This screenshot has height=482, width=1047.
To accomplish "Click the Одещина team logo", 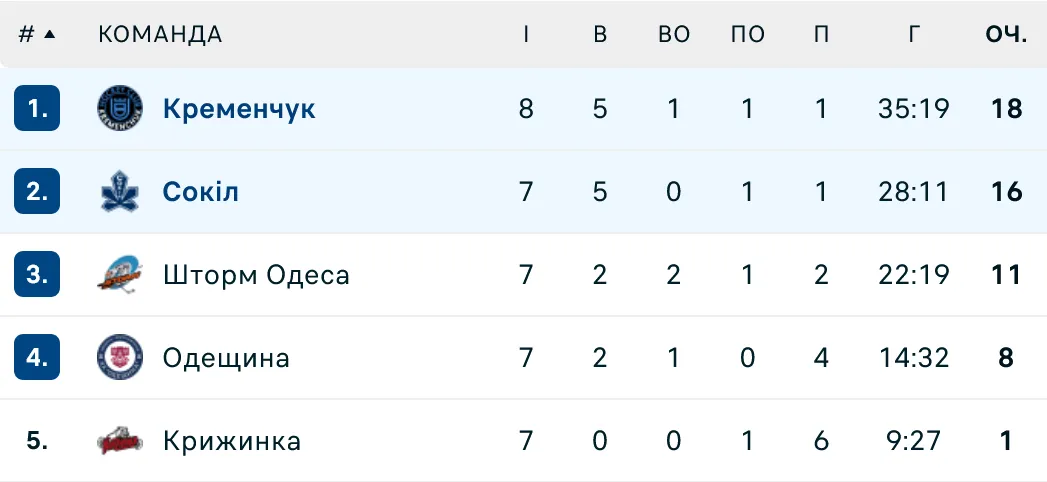I will 120,358.
